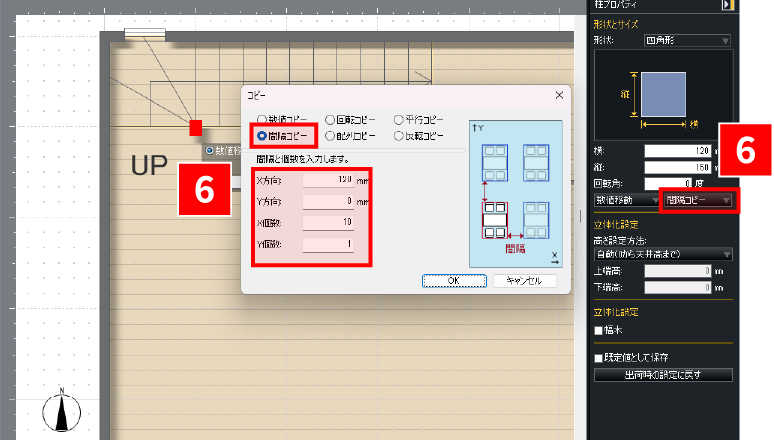This screenshot has height=441, width=774.
Task: Open the 数値移動 dropdown
Action: pos(626,200)
